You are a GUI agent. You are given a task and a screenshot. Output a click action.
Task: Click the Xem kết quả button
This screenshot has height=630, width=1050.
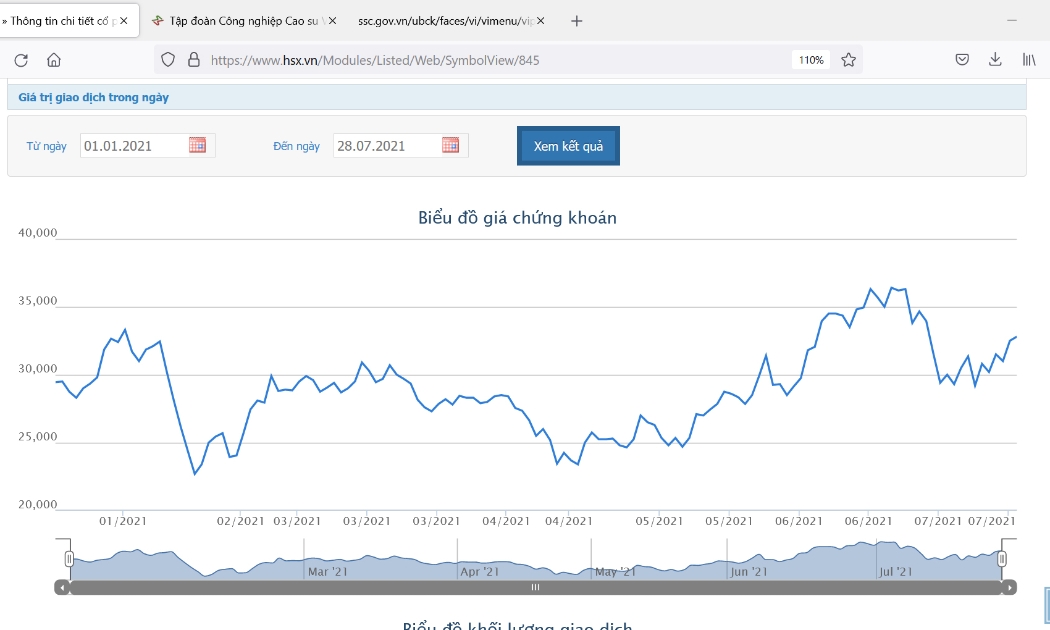tap(569, 146)
